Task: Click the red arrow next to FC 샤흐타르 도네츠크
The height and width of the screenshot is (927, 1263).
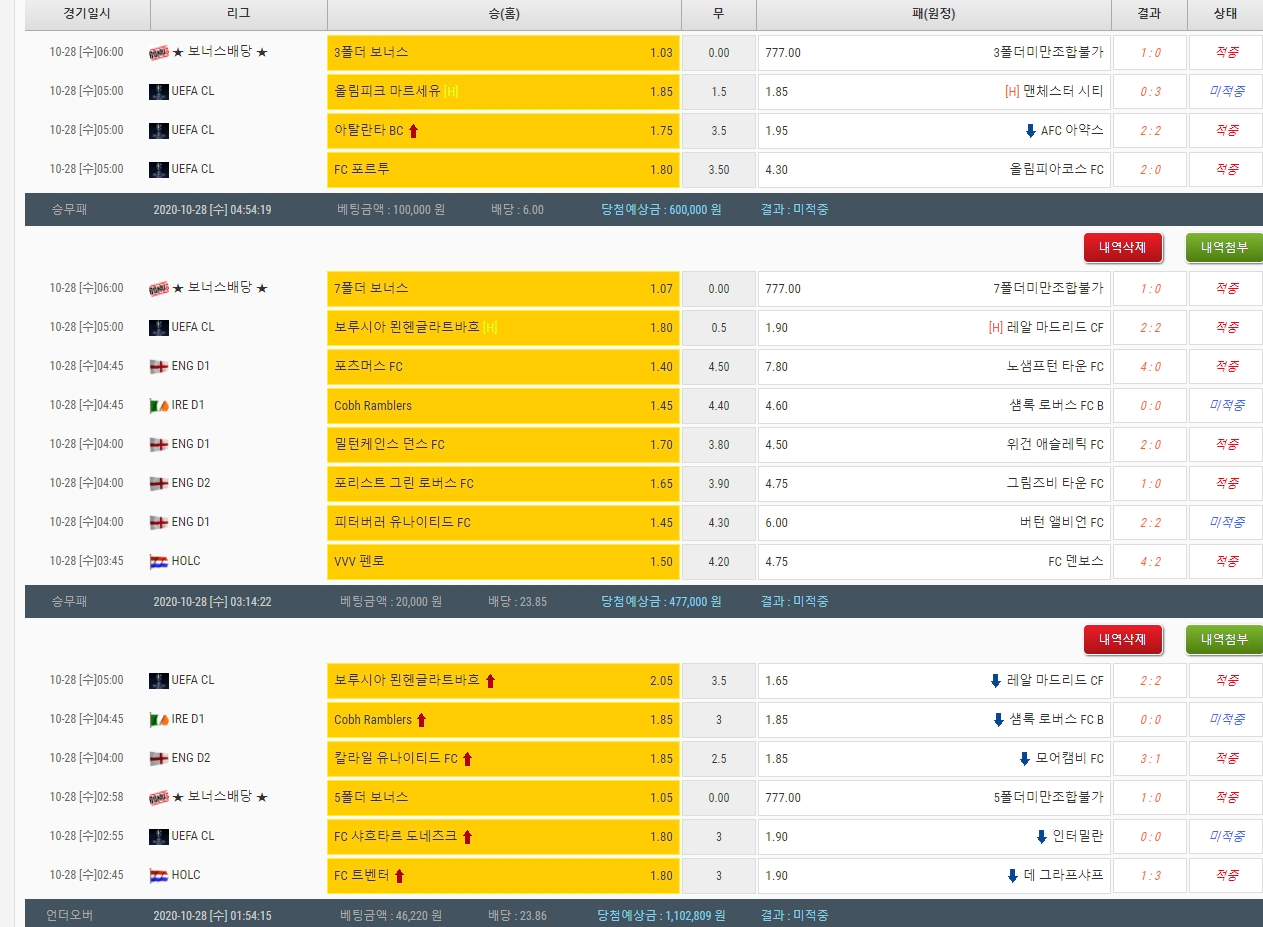Action: pos(467,837)
